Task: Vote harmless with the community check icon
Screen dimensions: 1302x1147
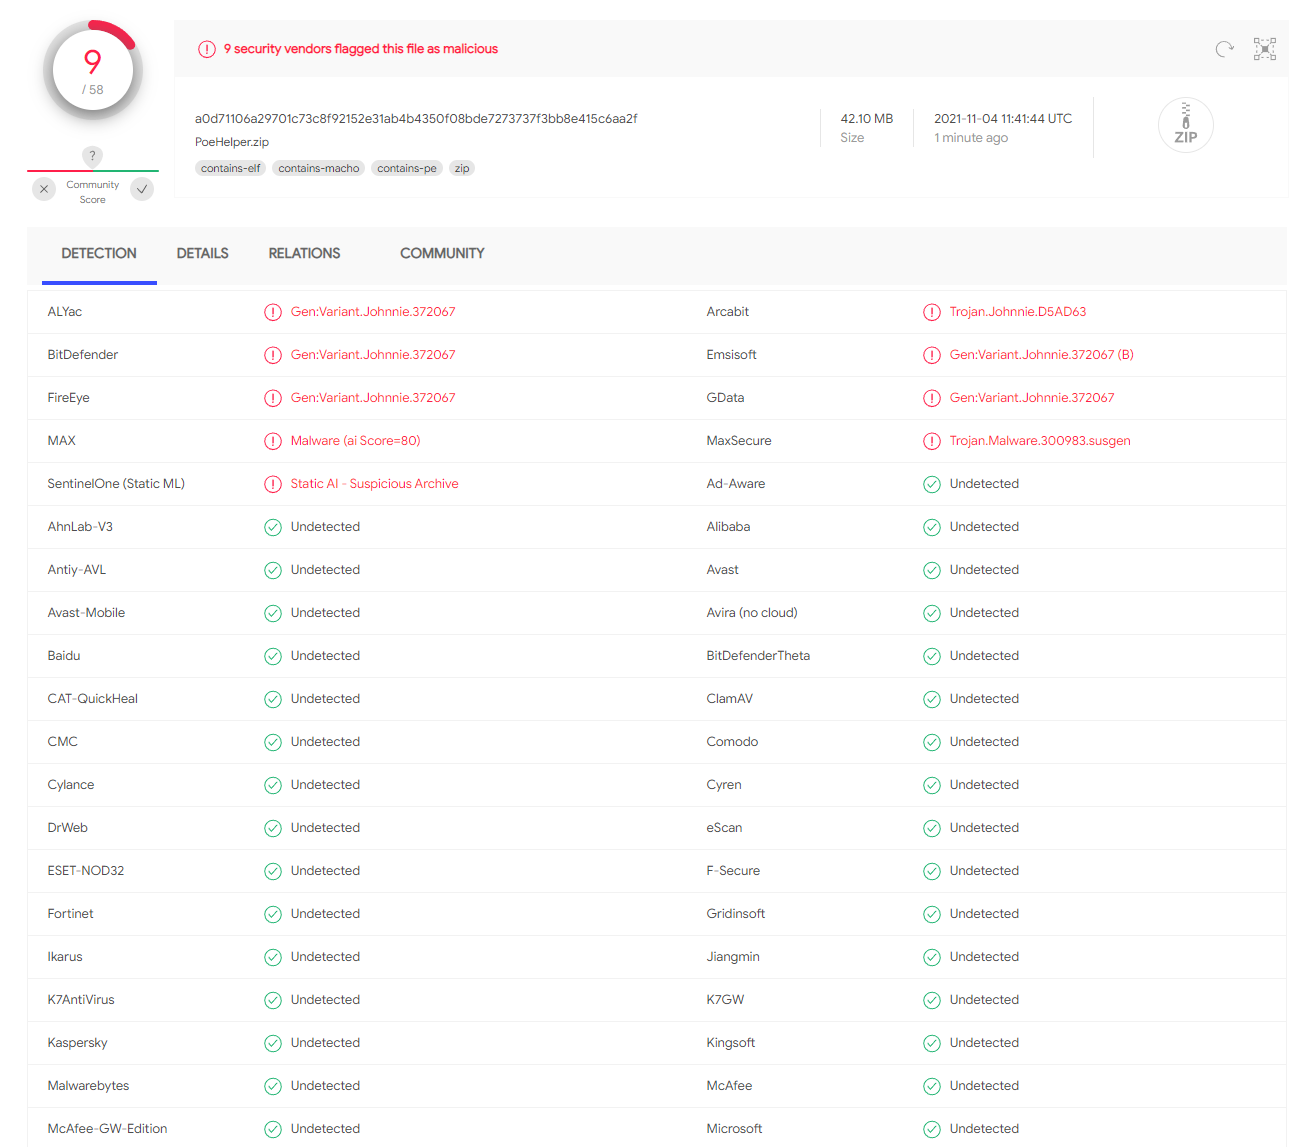Action: click(x=143, y=189)
